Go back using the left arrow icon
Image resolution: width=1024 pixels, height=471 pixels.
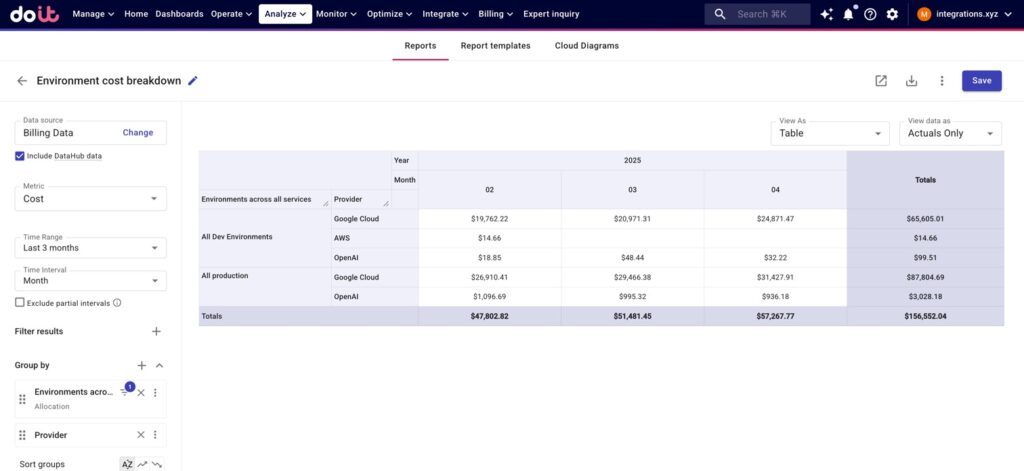(x=22, y=81)
